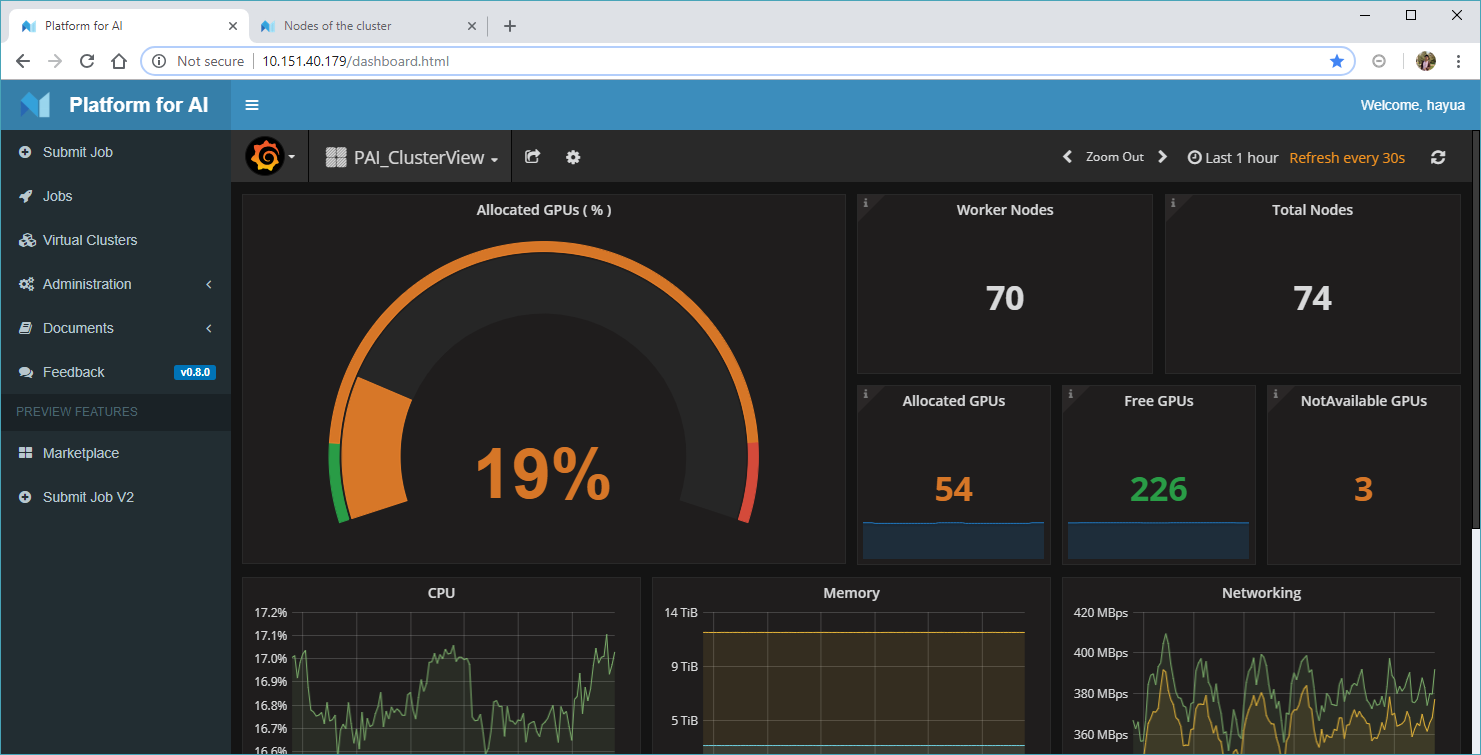Viewport: 1481px width, 755px height.
Task: Shift time range back with left chevron
Action: coord(1067,157)
